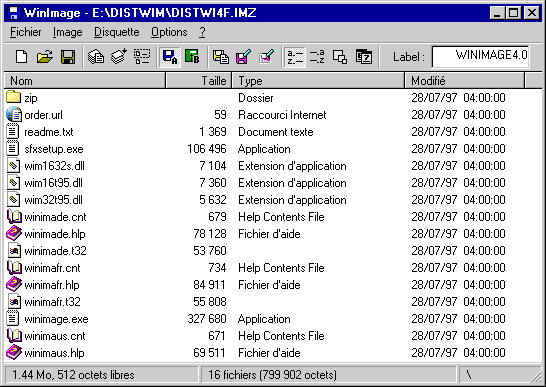Select the winimafr.hlp help icon

coord(14,284)
